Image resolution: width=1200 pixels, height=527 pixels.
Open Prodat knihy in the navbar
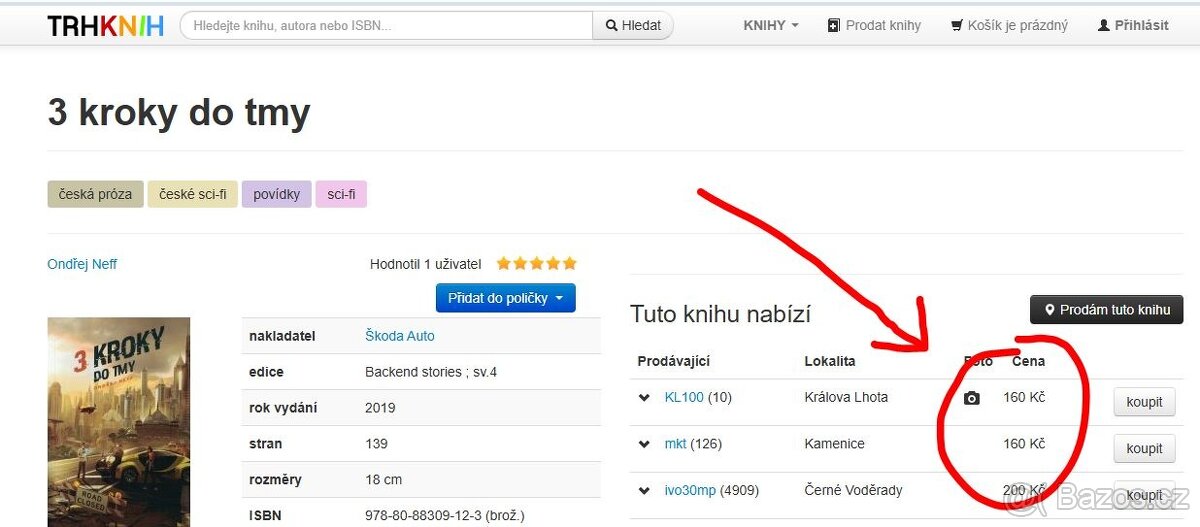point(874,25)
